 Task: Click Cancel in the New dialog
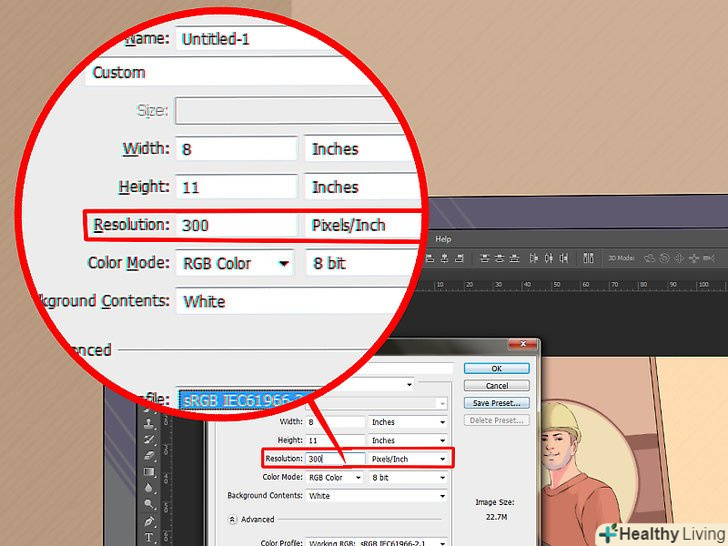tap(496, 385)
